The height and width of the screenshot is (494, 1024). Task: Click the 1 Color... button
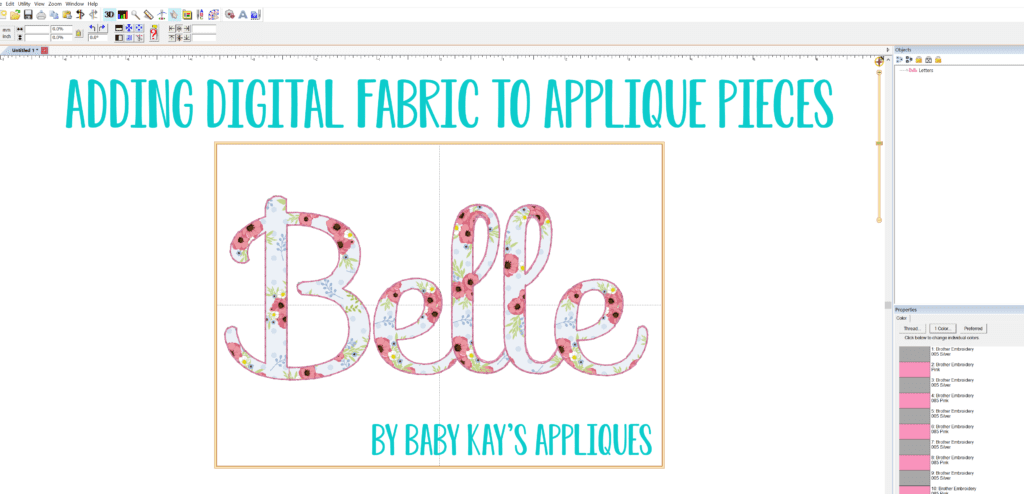tap(941, 329)
